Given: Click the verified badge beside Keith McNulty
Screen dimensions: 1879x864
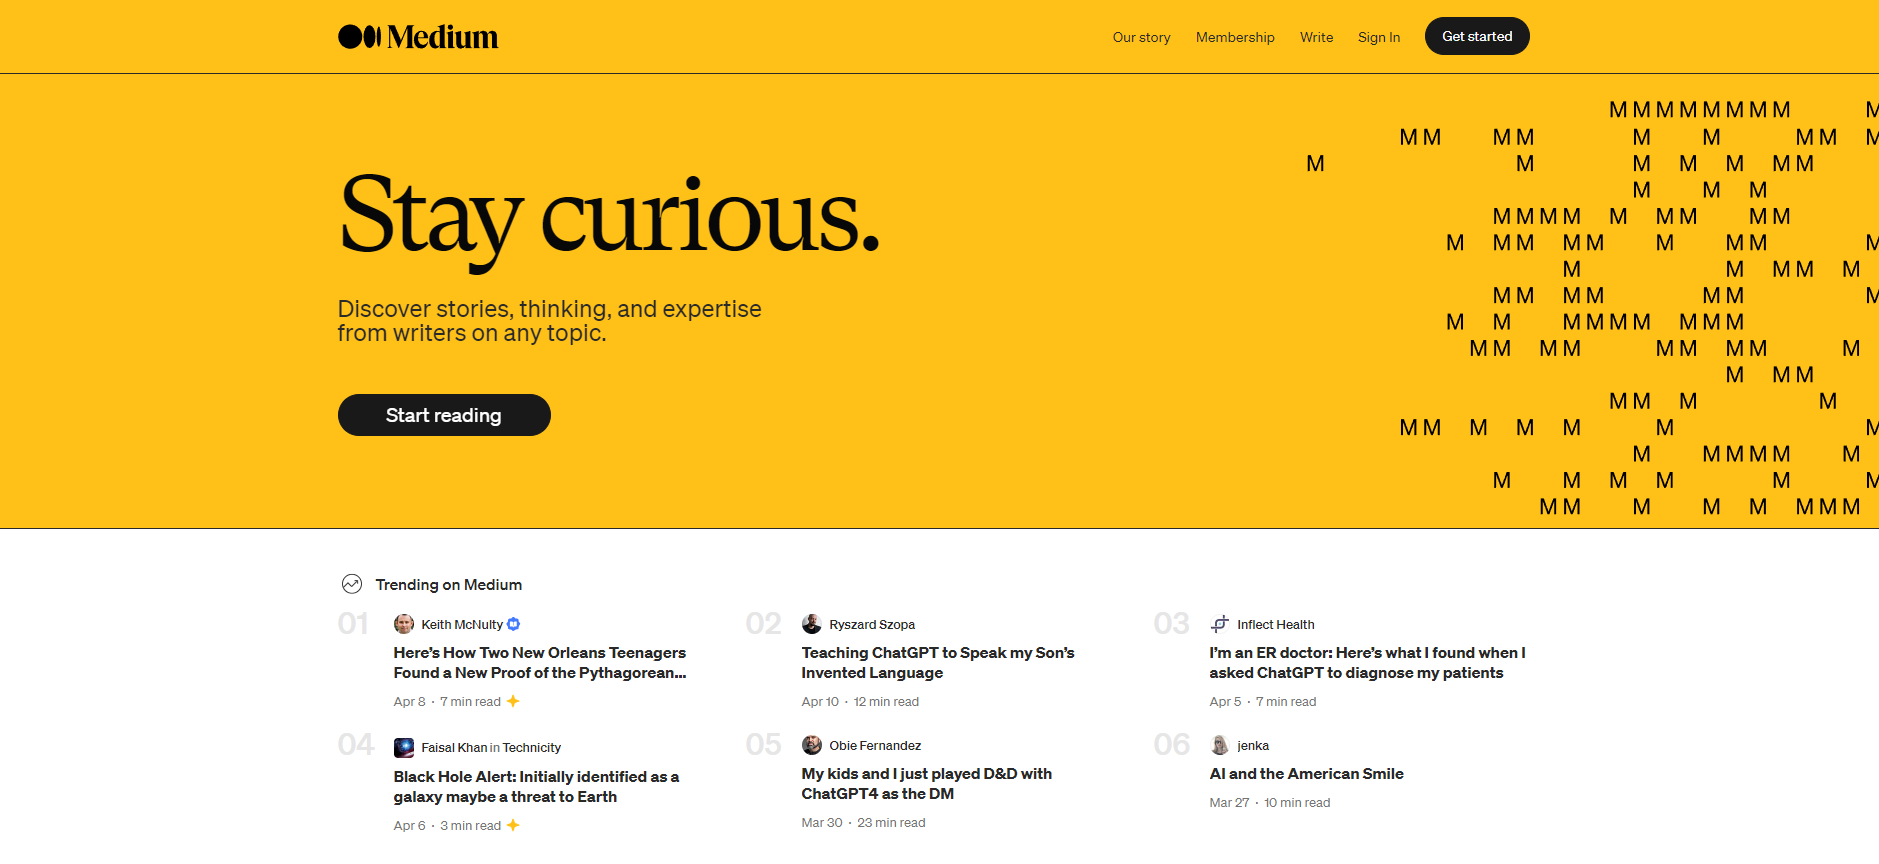Looking at the screenshot, I should tap(514, 624).
